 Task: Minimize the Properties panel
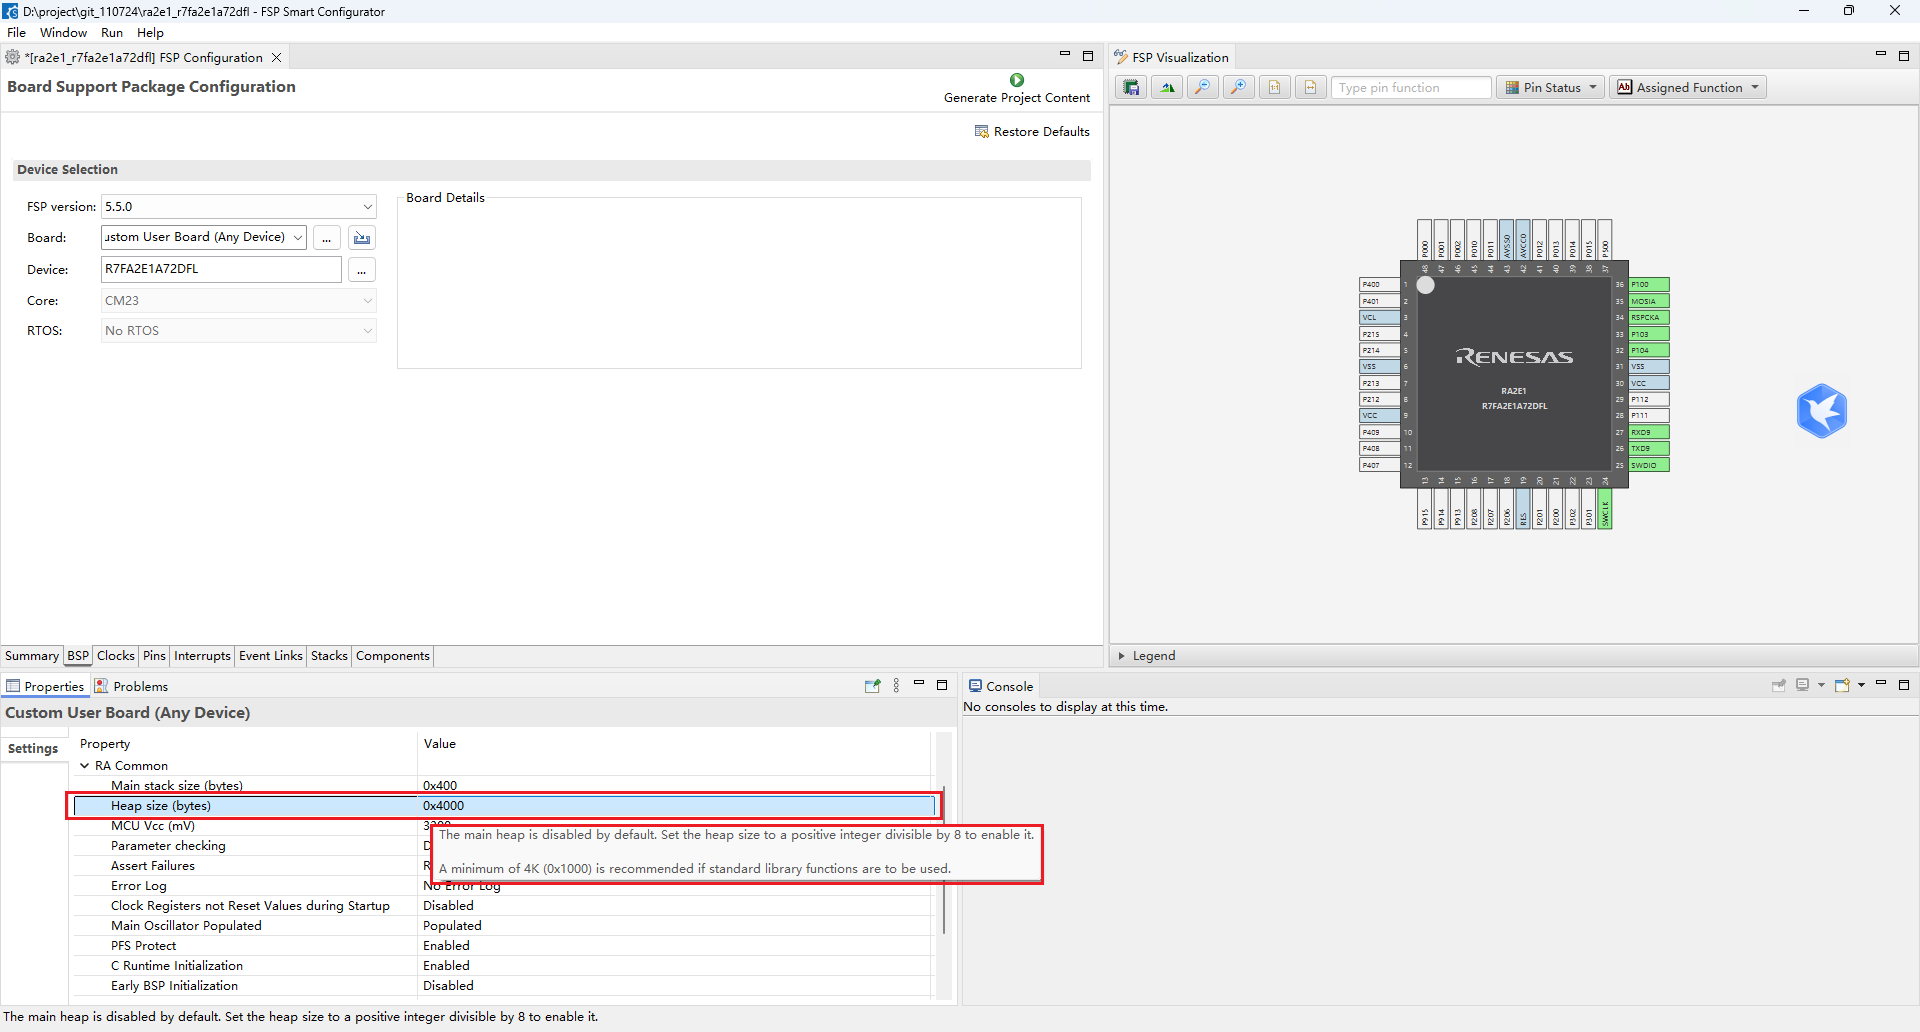pos(919,684)
